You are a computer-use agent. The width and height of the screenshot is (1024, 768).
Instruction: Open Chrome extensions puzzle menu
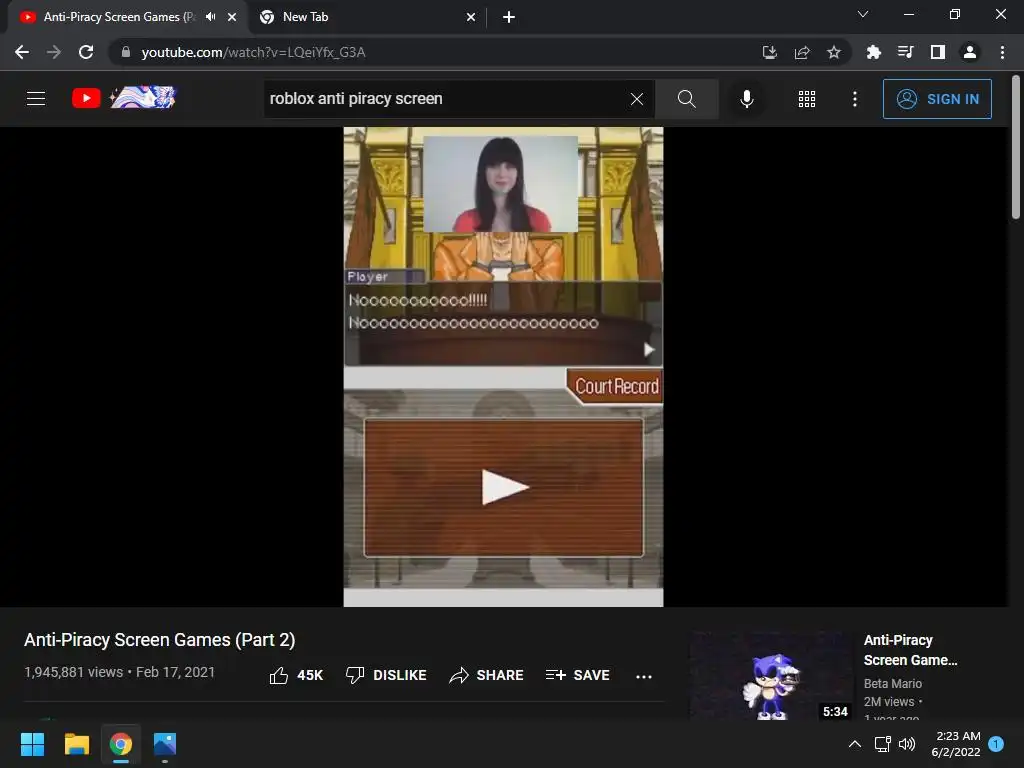(x=874, y=52)
